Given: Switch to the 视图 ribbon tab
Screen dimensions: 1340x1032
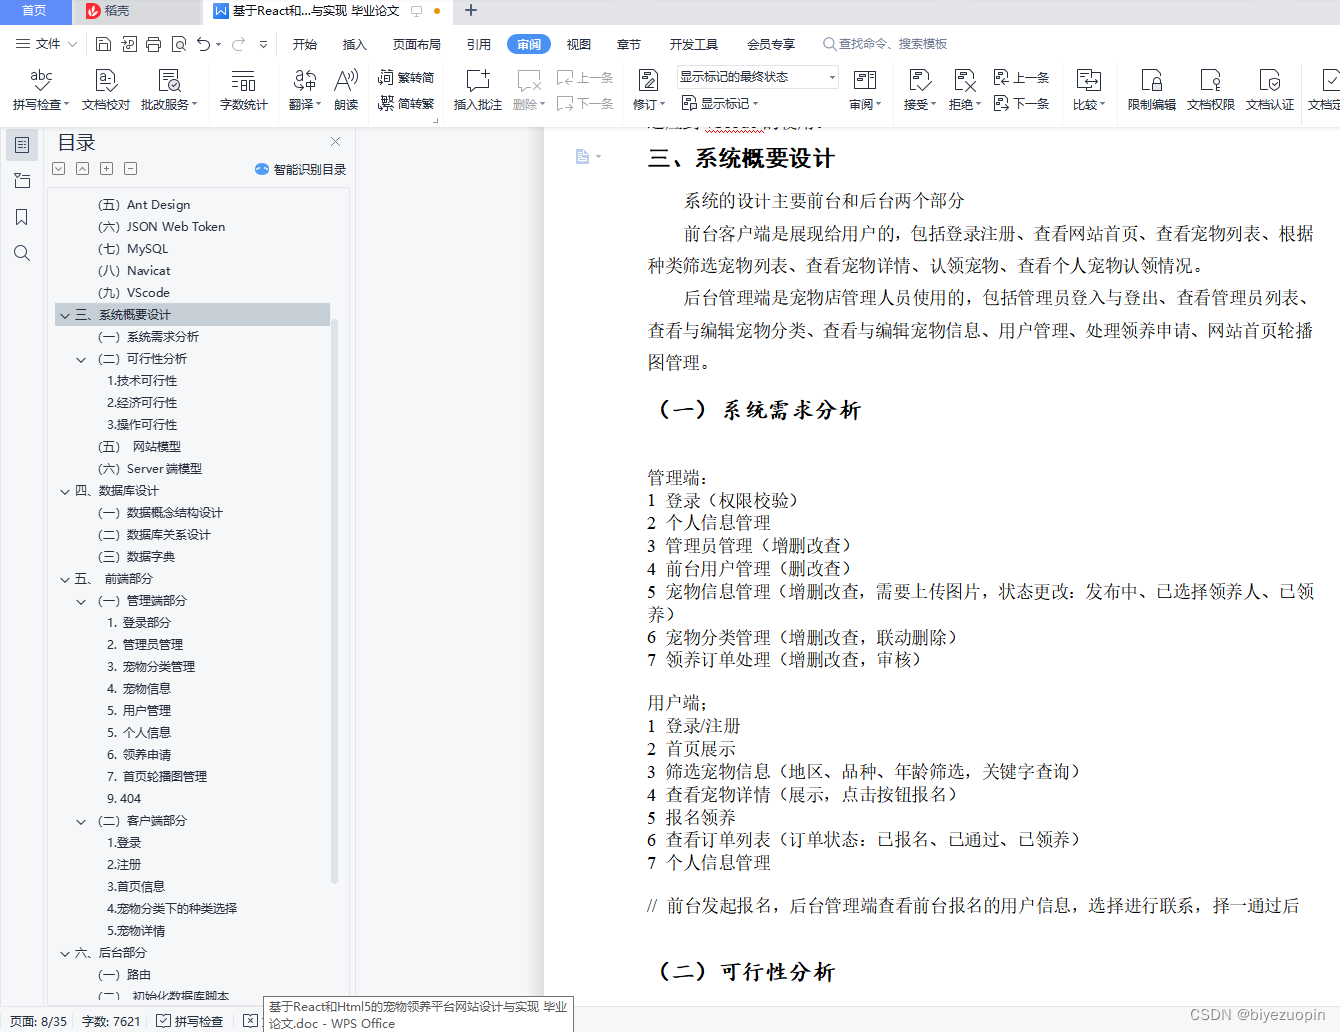Looking at the screenshot, I should pos(579,44).
